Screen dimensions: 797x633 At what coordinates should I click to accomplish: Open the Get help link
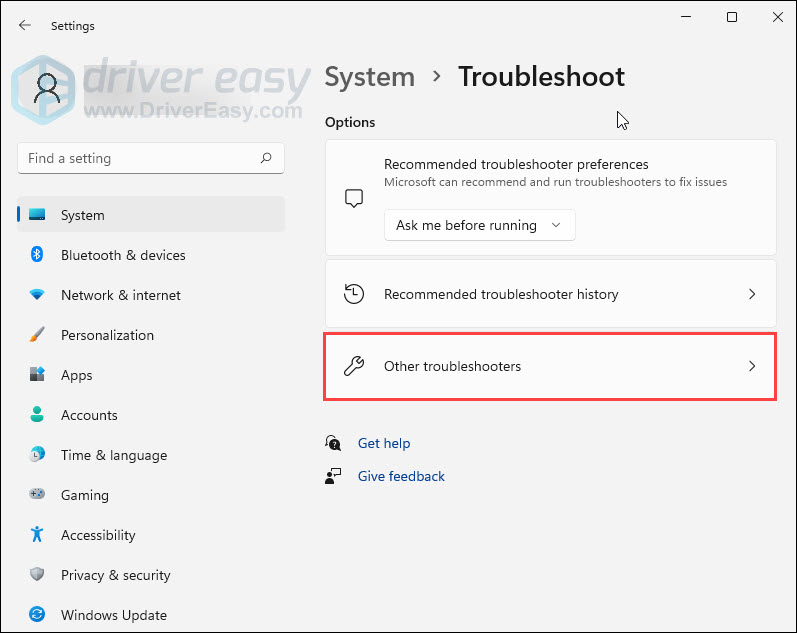[x=384, y=443]
